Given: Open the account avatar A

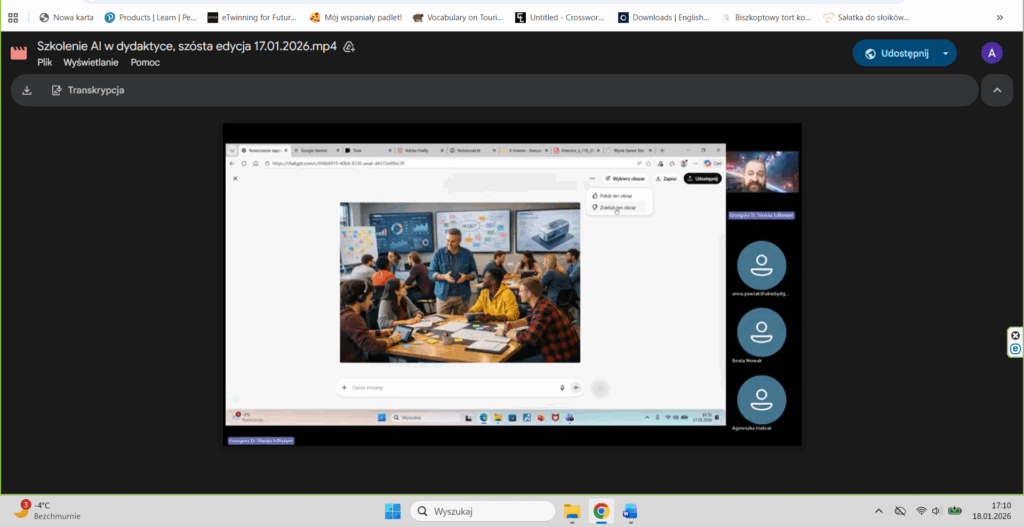Looking at the screenshot, I should coord(991,53).
